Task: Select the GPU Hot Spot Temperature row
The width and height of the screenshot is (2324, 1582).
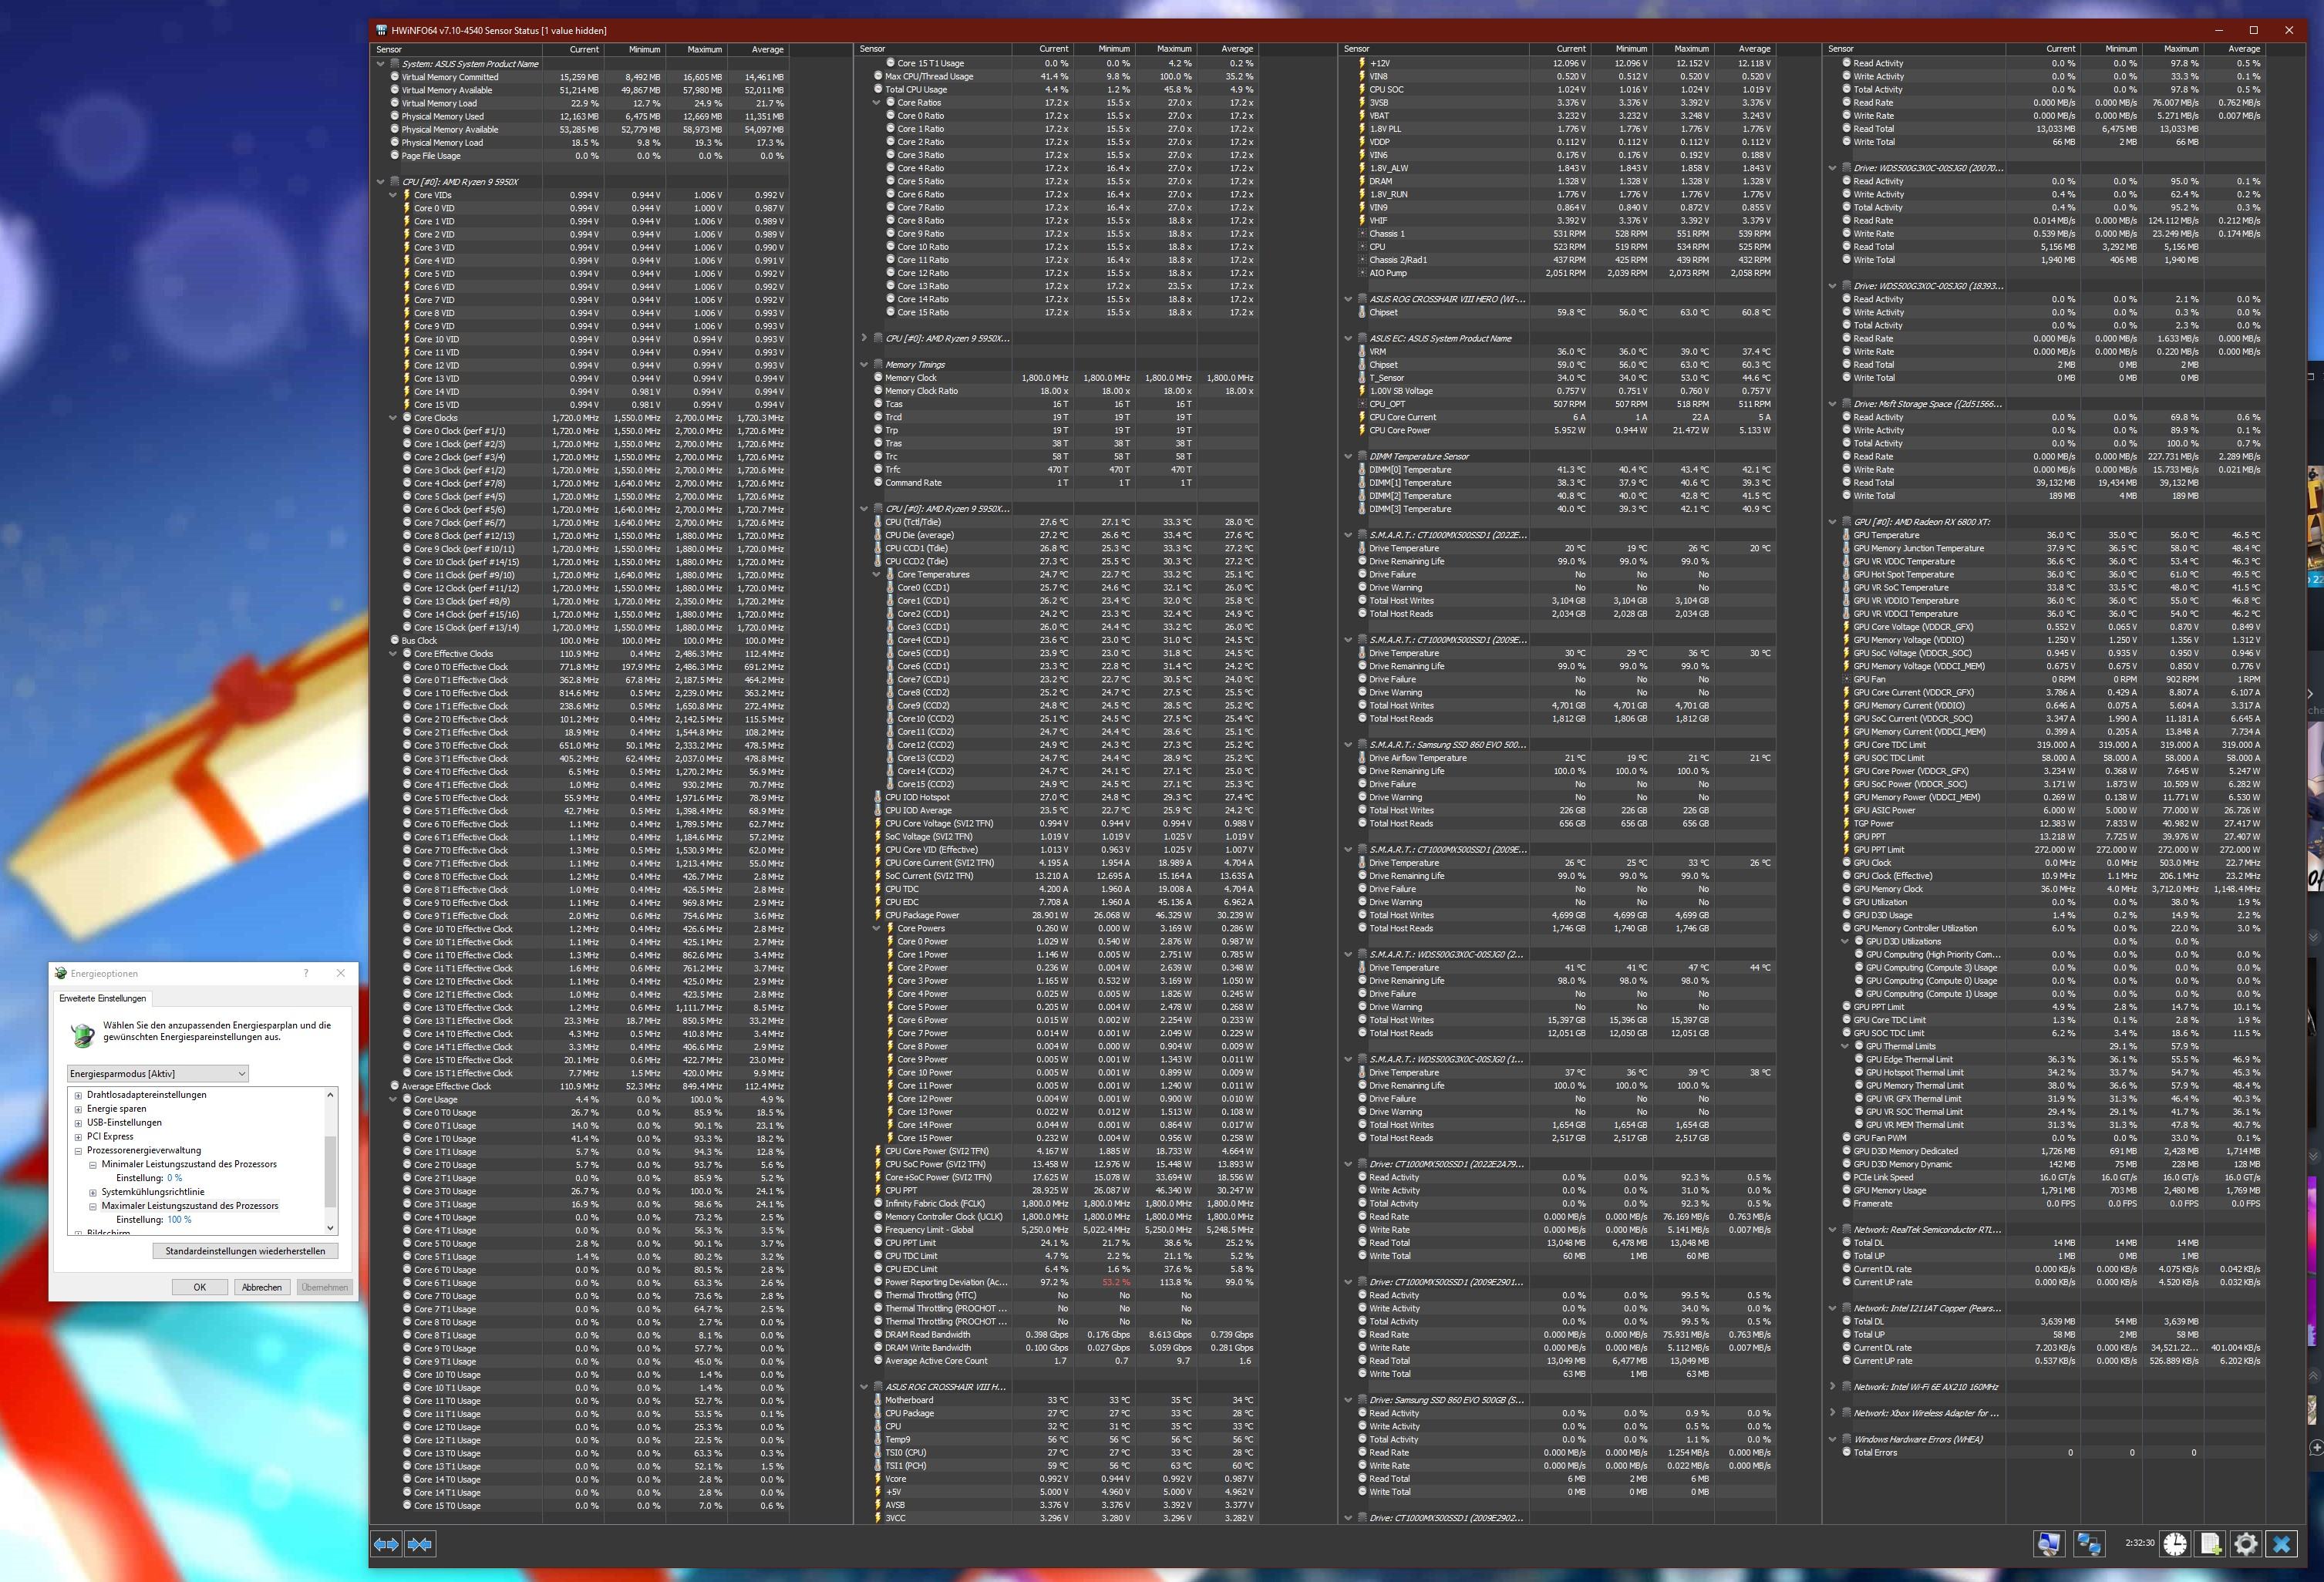Action: pyautogui.click(x=2052, y=574)
